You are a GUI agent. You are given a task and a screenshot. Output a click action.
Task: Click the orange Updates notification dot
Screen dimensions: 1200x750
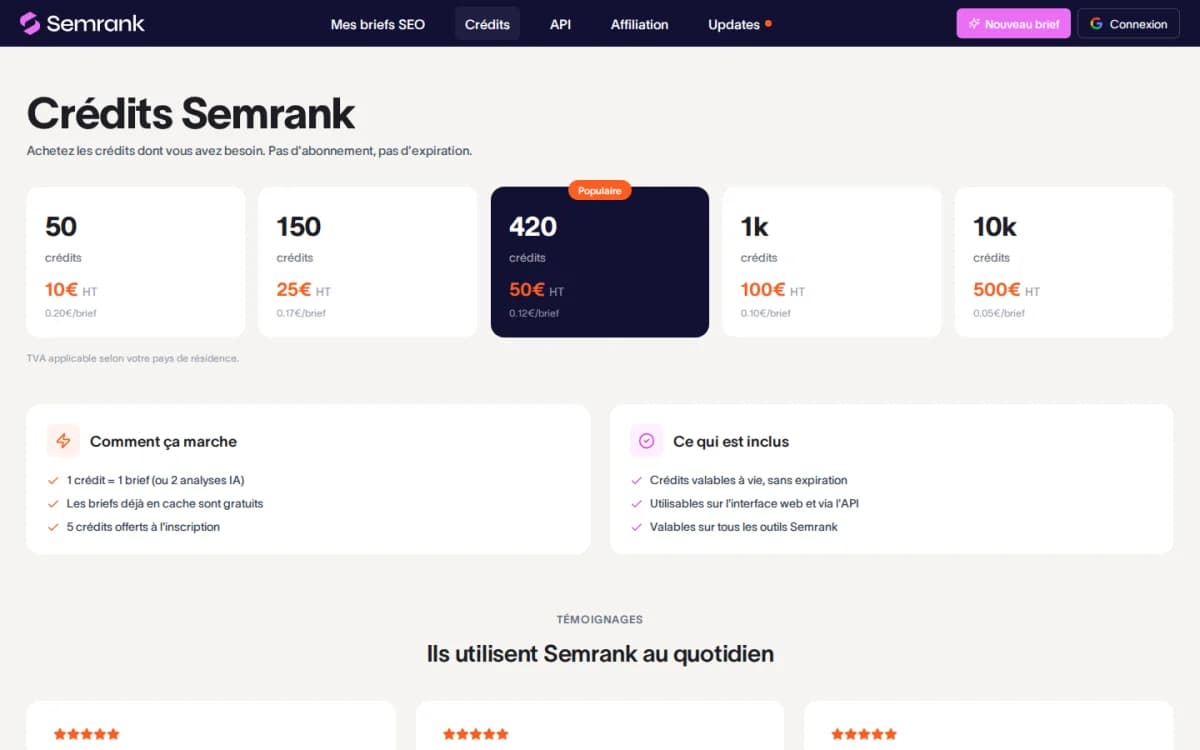click(768, 23)
